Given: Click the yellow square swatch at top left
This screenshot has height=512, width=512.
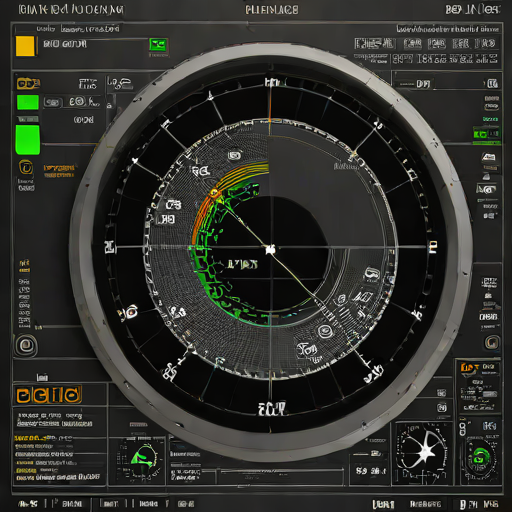Looking at the screenshot, I should tap(25, 46).
